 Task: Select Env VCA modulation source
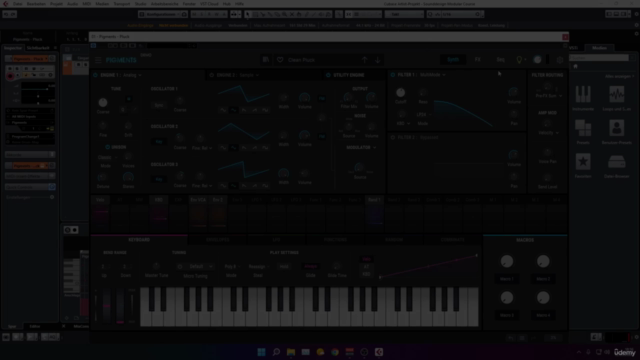click(198, 200)
